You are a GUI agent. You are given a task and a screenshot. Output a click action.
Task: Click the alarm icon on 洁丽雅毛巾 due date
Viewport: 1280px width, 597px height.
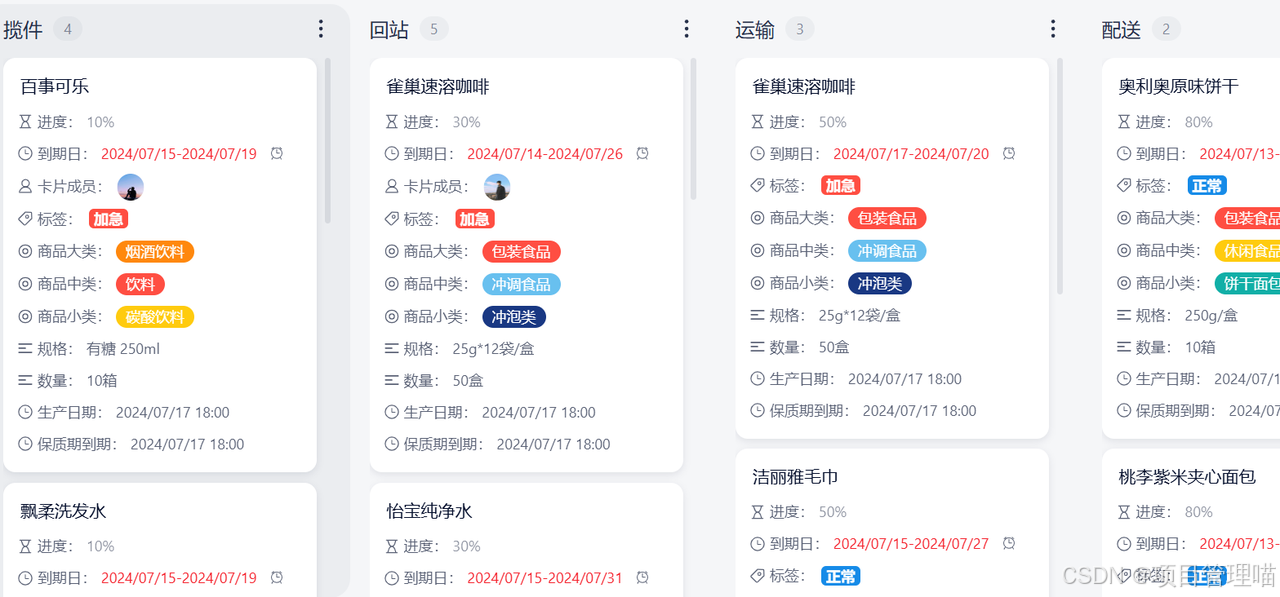[1009, 544]
